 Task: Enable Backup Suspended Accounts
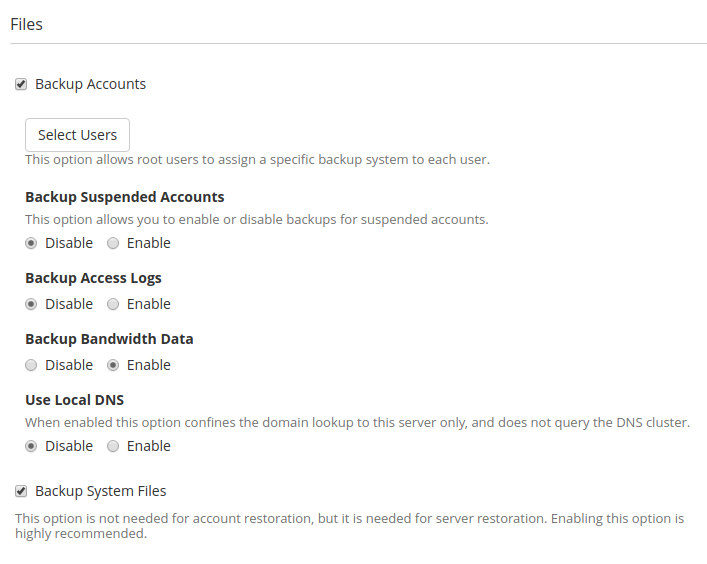click(113, 243)
